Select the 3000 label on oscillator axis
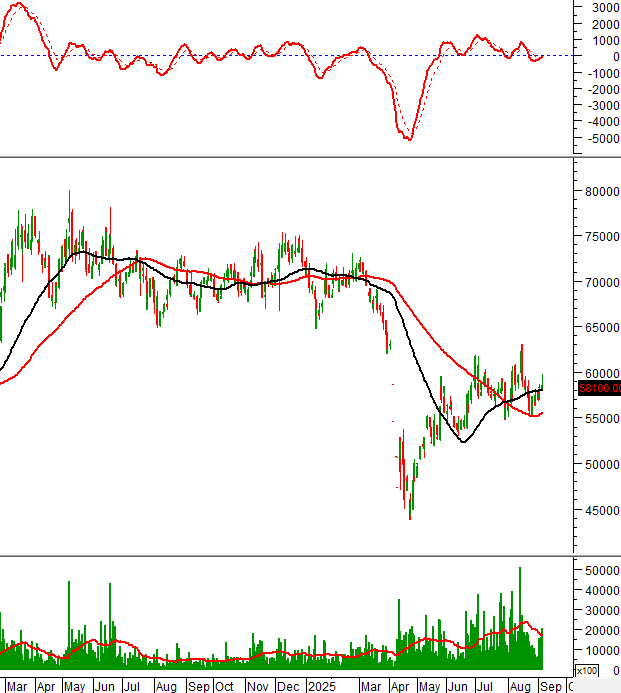Screen dimensions: 621x693 pyautogui.click(x=602, y=7)
